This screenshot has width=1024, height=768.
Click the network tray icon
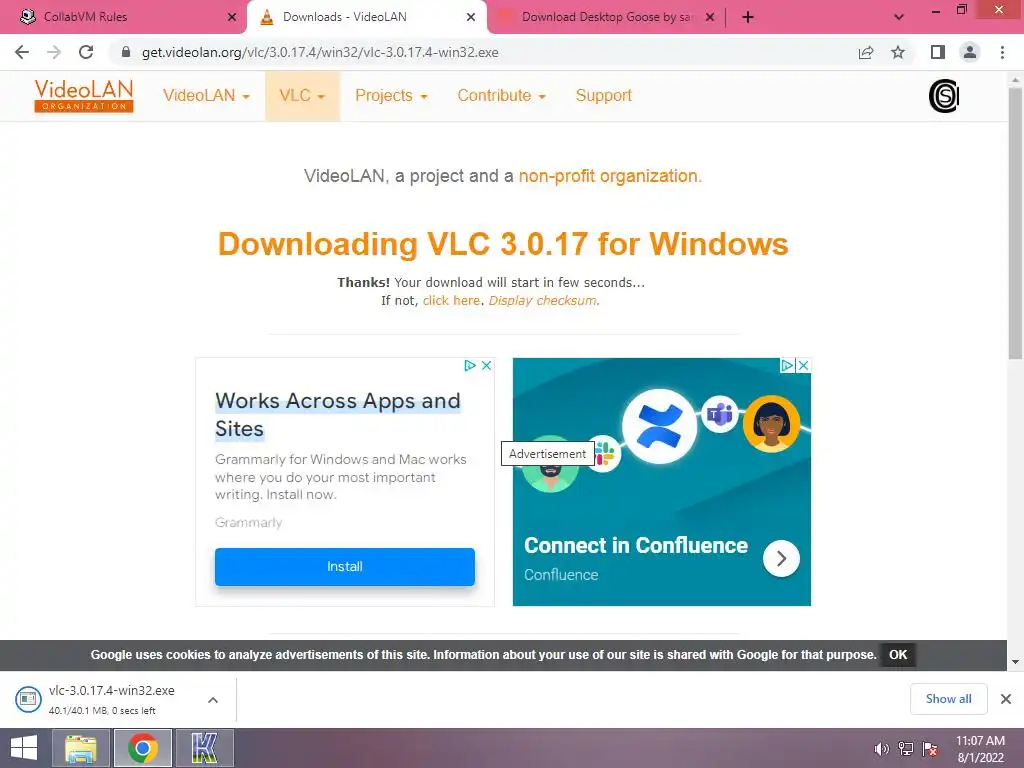coord(906,749)
